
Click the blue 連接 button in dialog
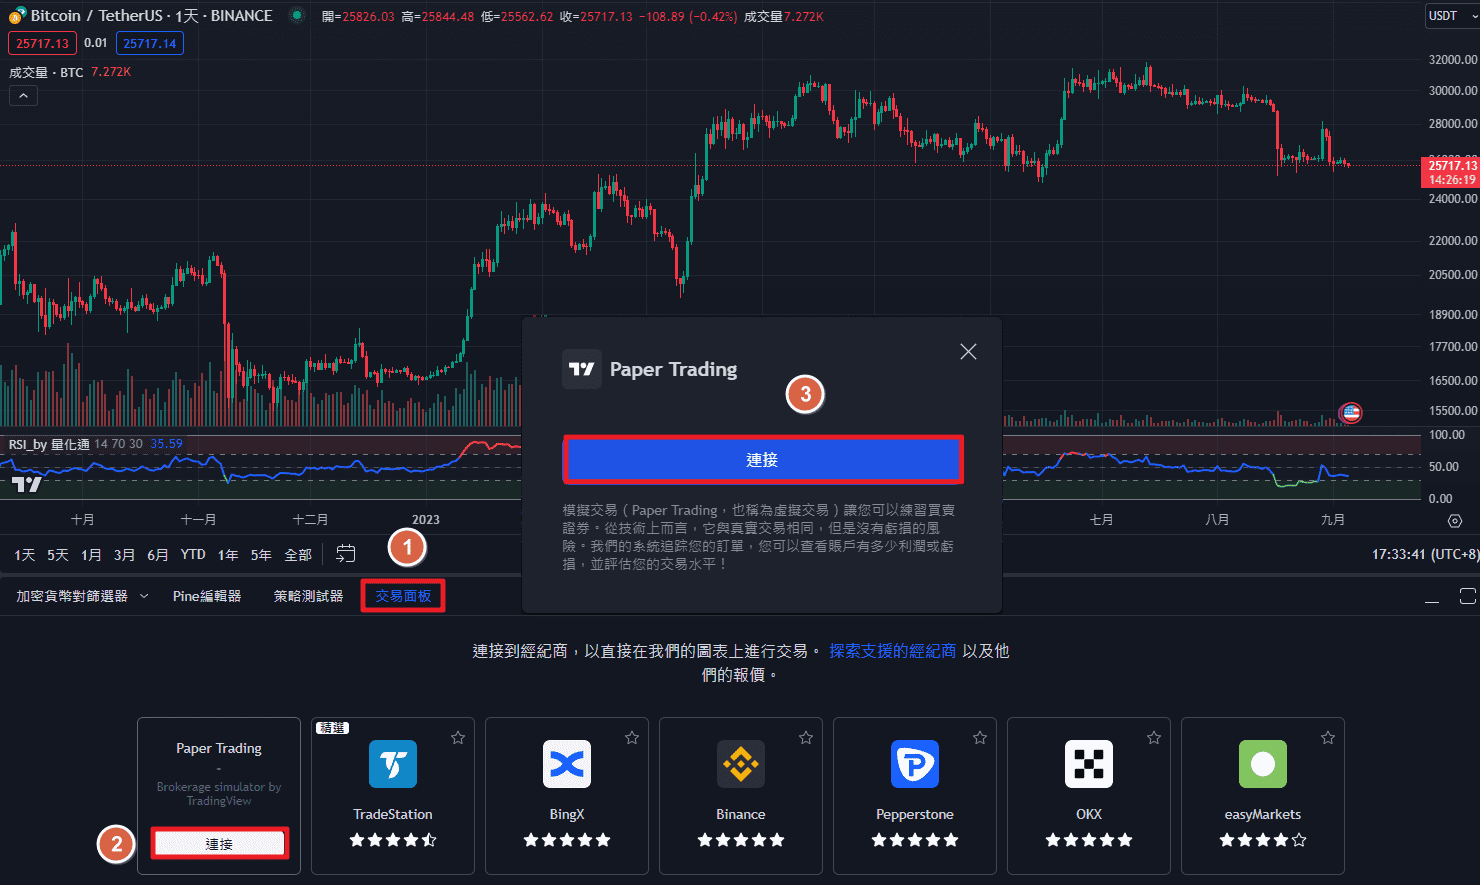click(762, 460)
